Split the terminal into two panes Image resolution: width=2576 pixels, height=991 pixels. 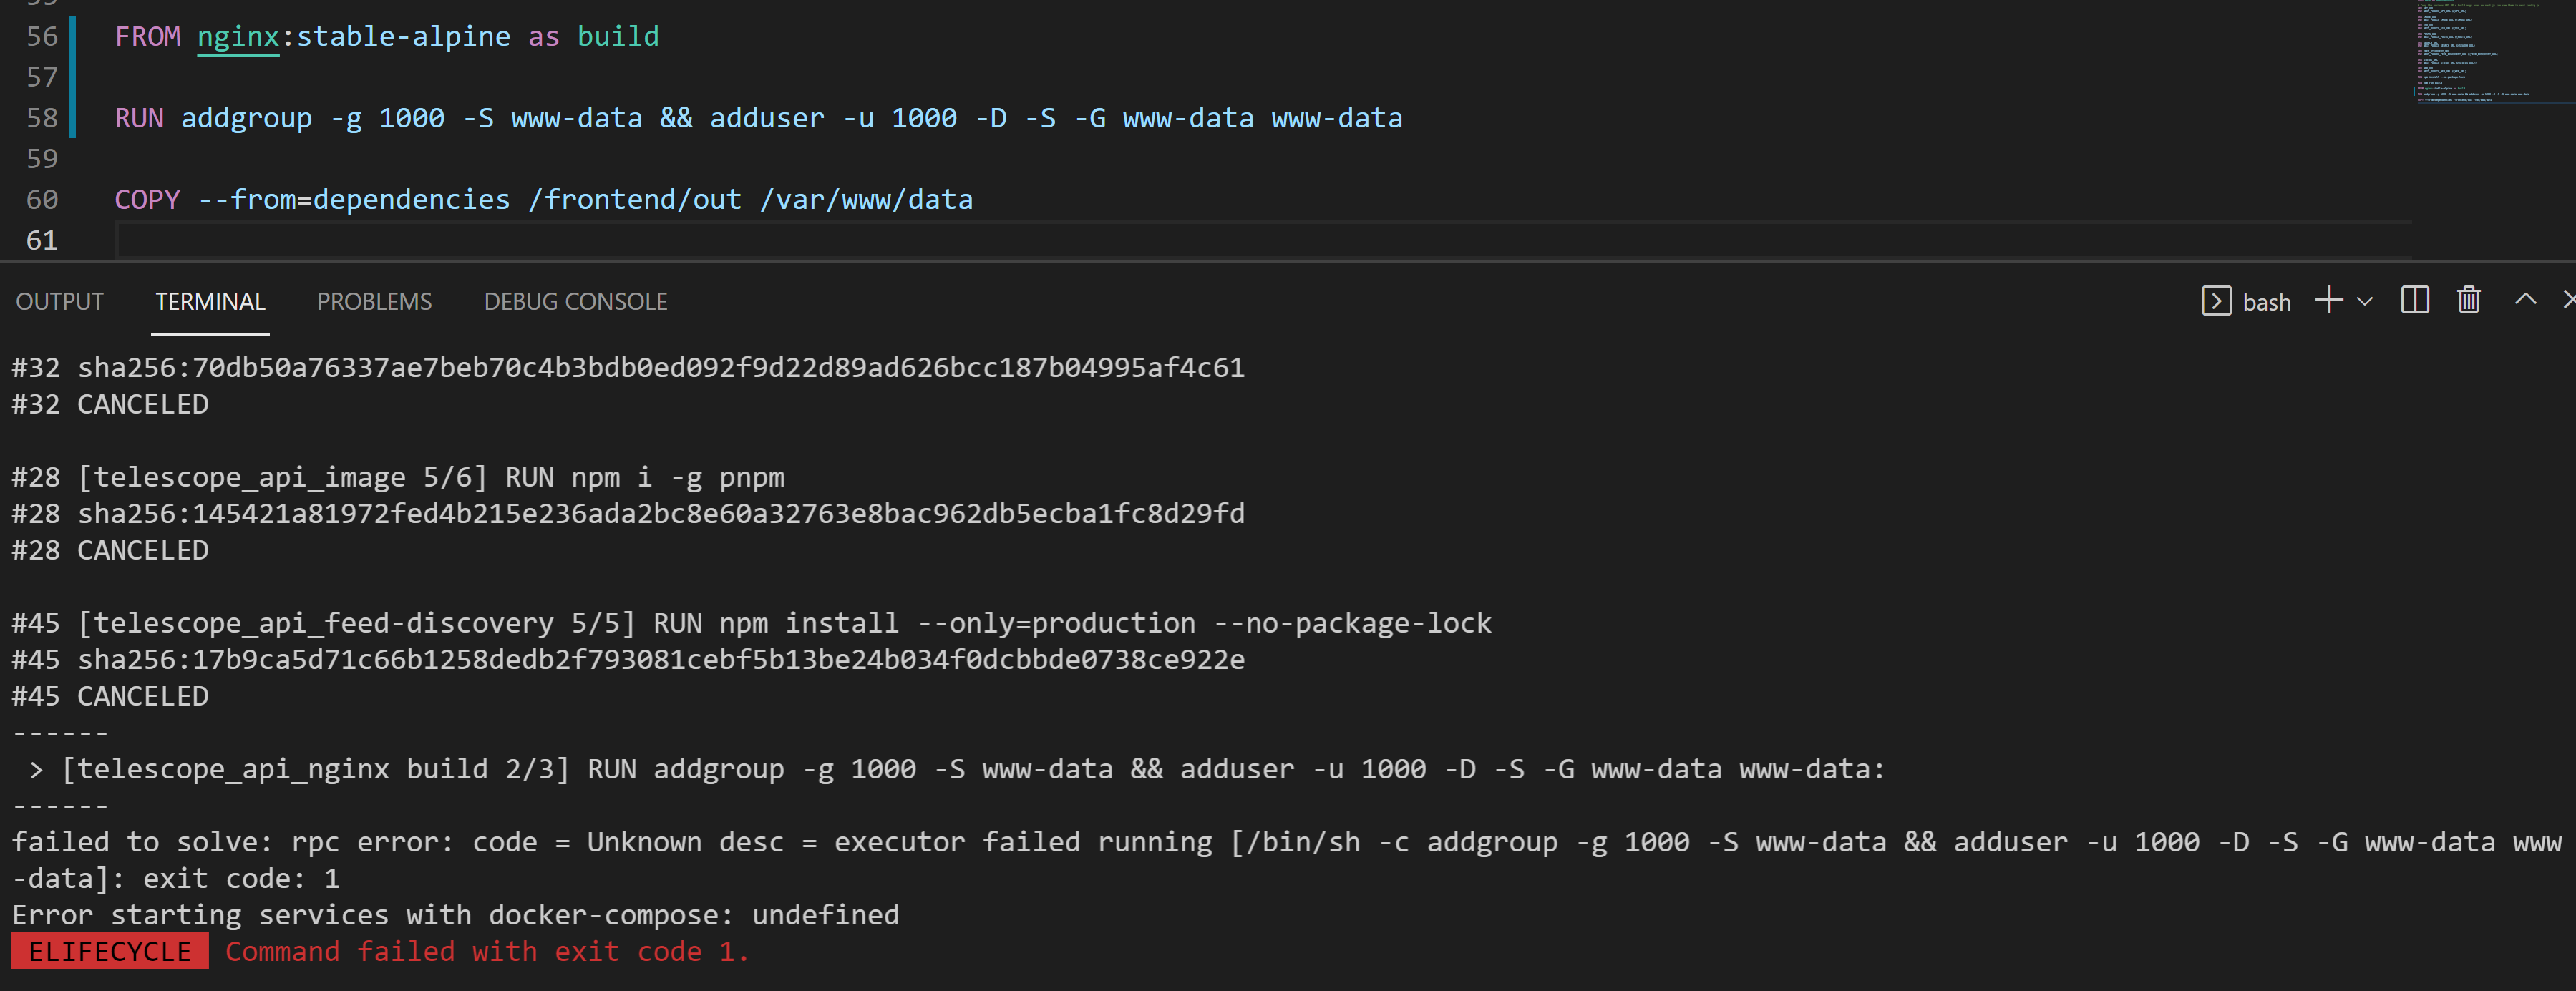(2414, 300)
